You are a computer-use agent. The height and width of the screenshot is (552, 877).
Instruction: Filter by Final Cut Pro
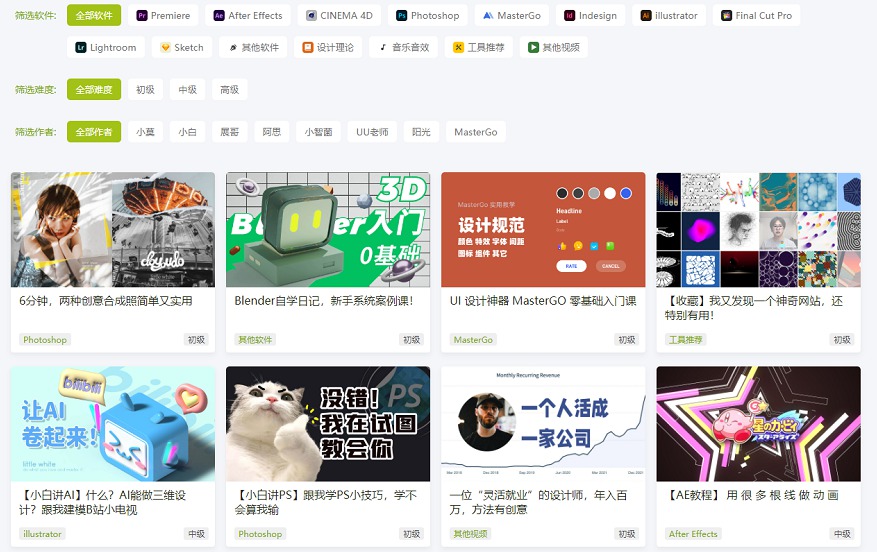(x=756, y=16)
